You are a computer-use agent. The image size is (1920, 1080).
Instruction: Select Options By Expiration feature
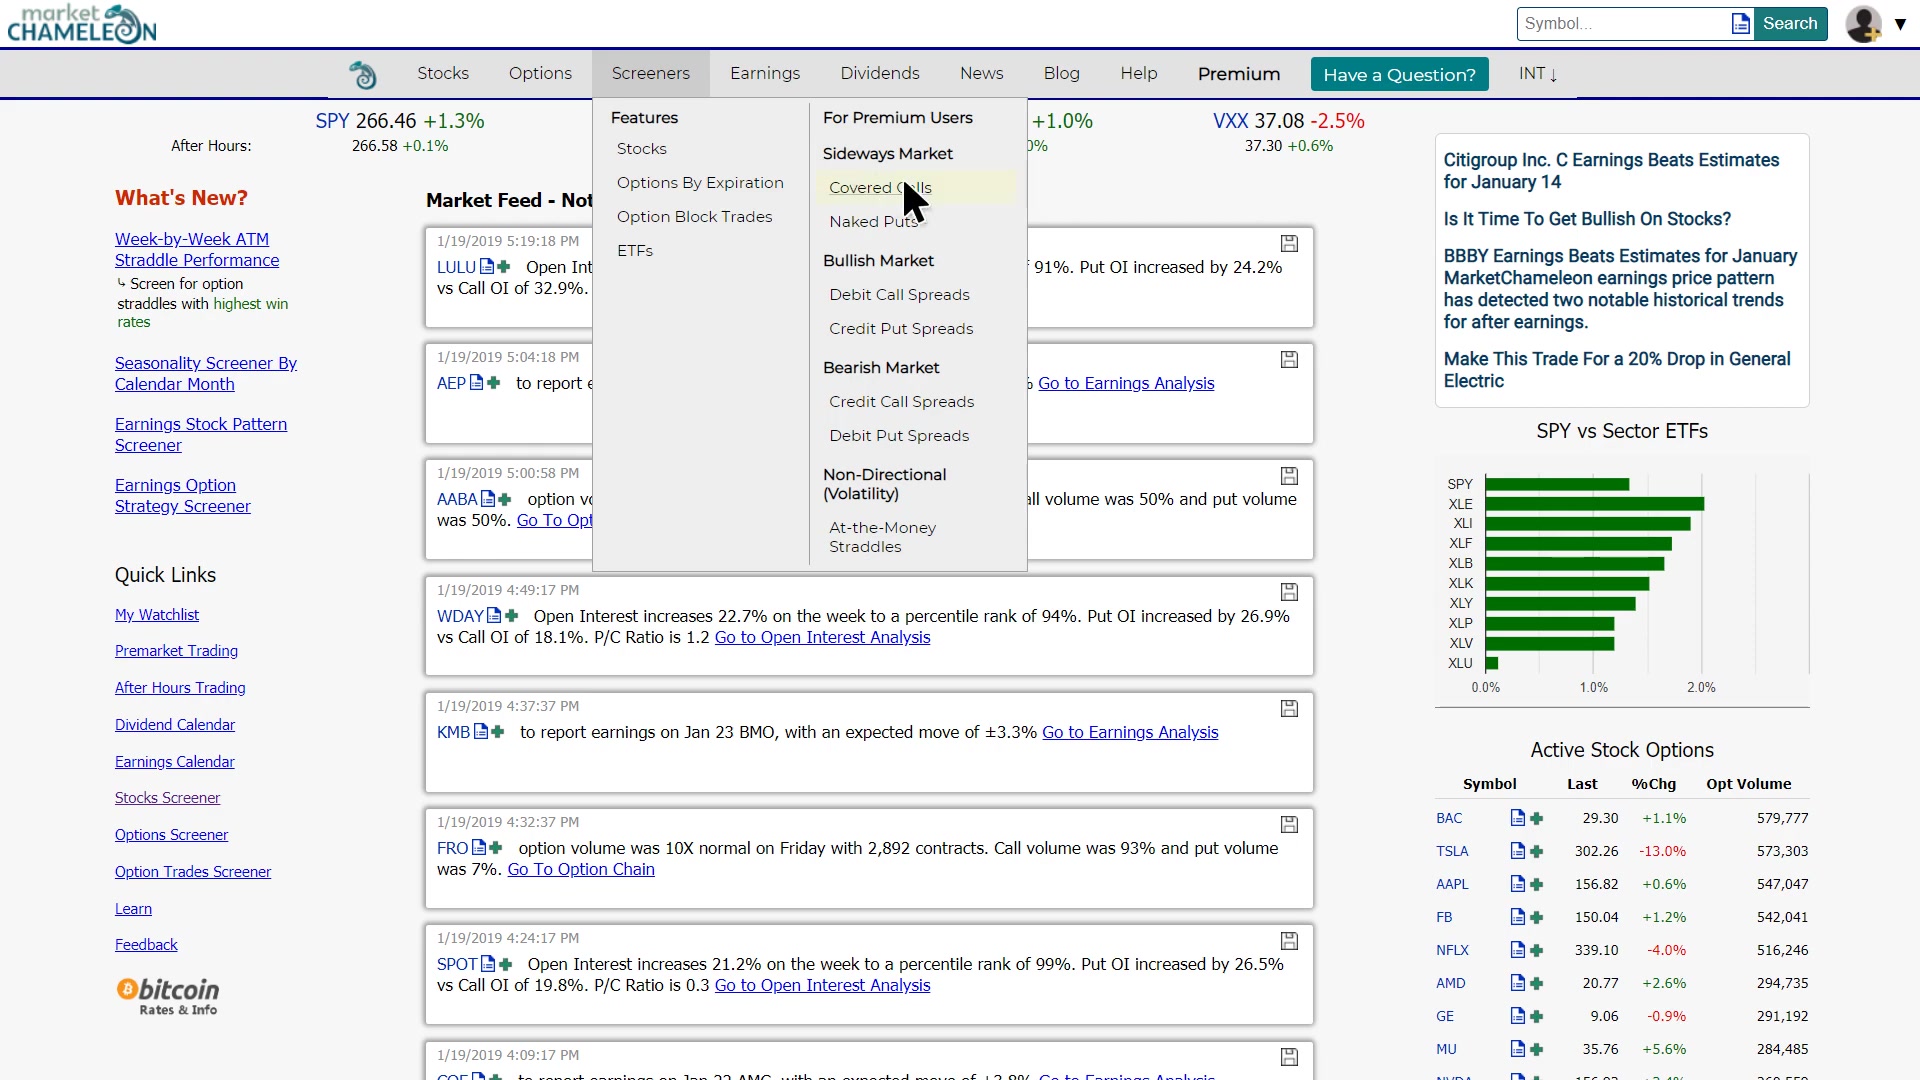[x=700, y=183]
